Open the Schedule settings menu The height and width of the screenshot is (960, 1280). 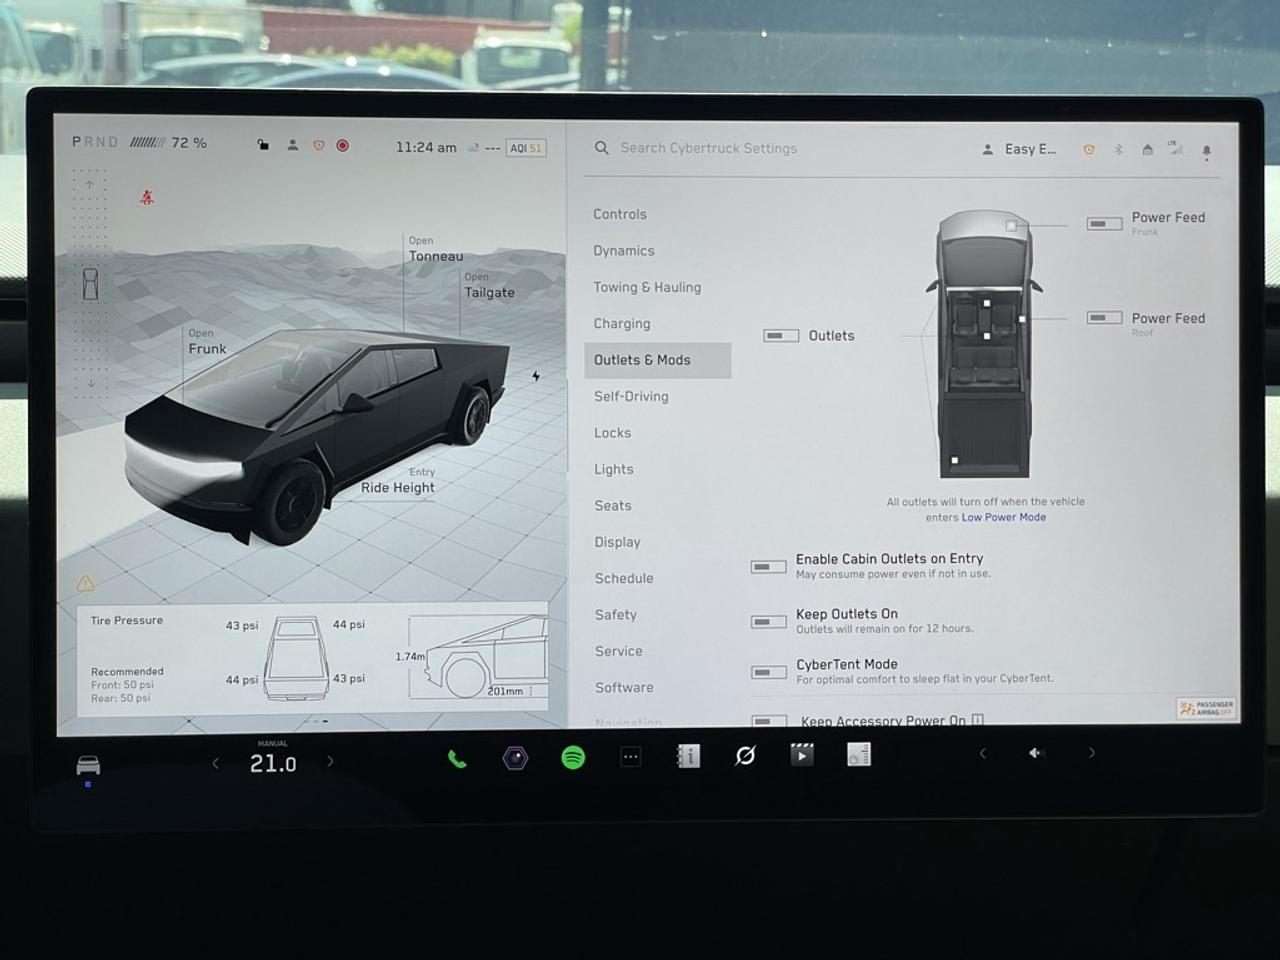point(624,578)
